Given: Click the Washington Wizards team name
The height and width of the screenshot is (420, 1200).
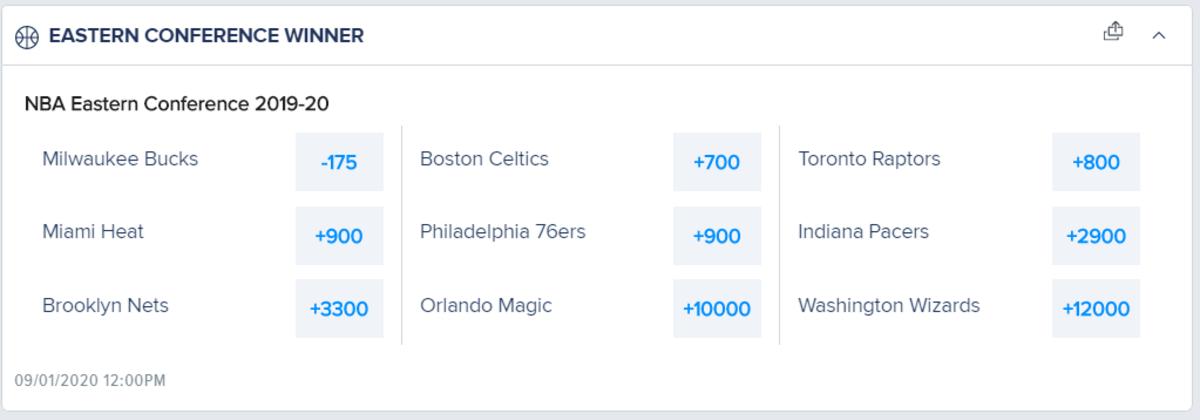Looking at the screenshot, I should click(x=889, y=306).
